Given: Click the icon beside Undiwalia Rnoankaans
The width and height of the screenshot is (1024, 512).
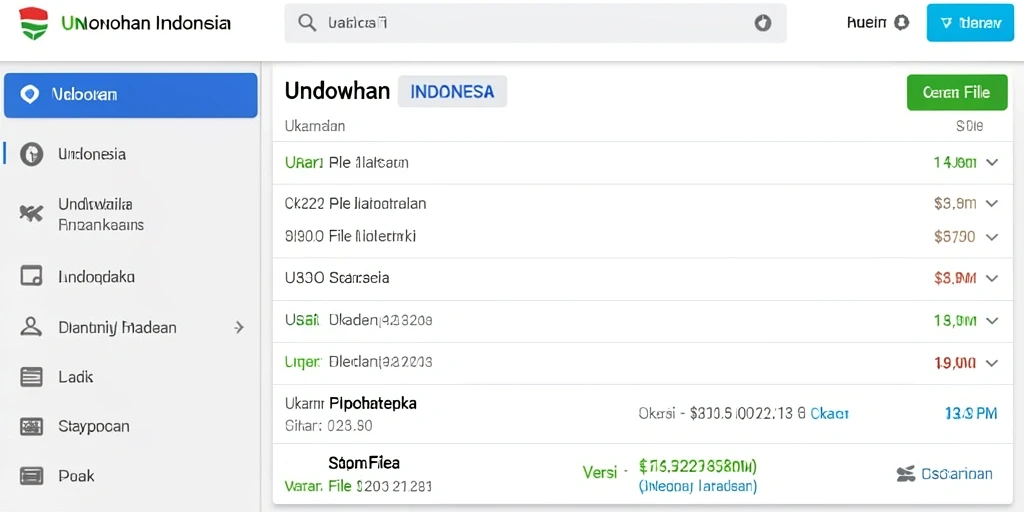Looking at the screenshot, I should 31,214.
